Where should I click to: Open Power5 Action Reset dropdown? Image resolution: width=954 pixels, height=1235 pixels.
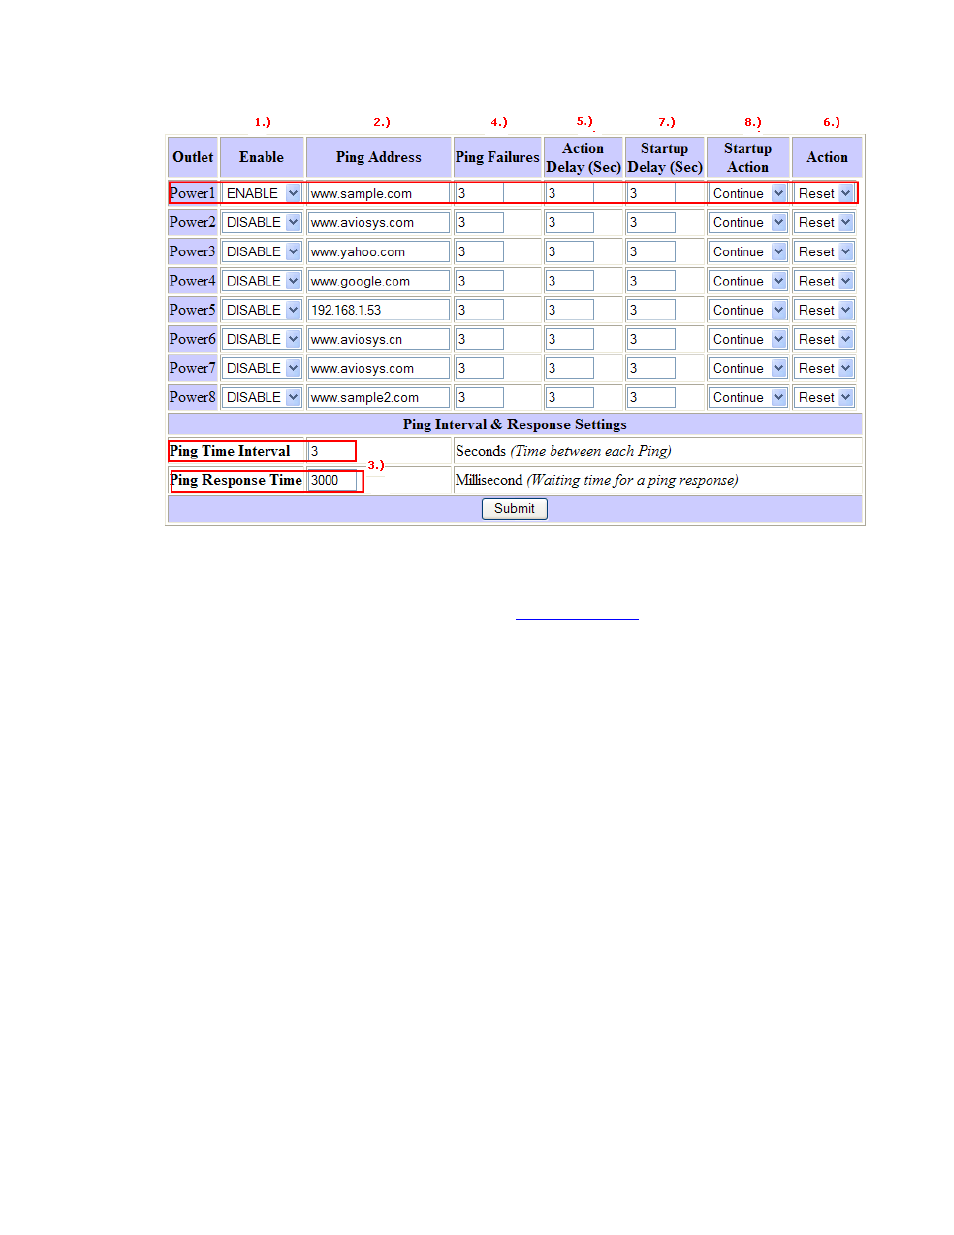825,310
